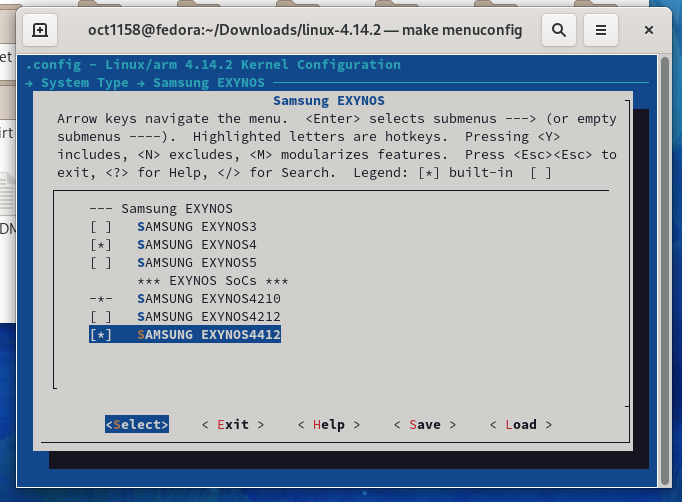Open a new terminal tab icon
682x502 pixels.
40,30
